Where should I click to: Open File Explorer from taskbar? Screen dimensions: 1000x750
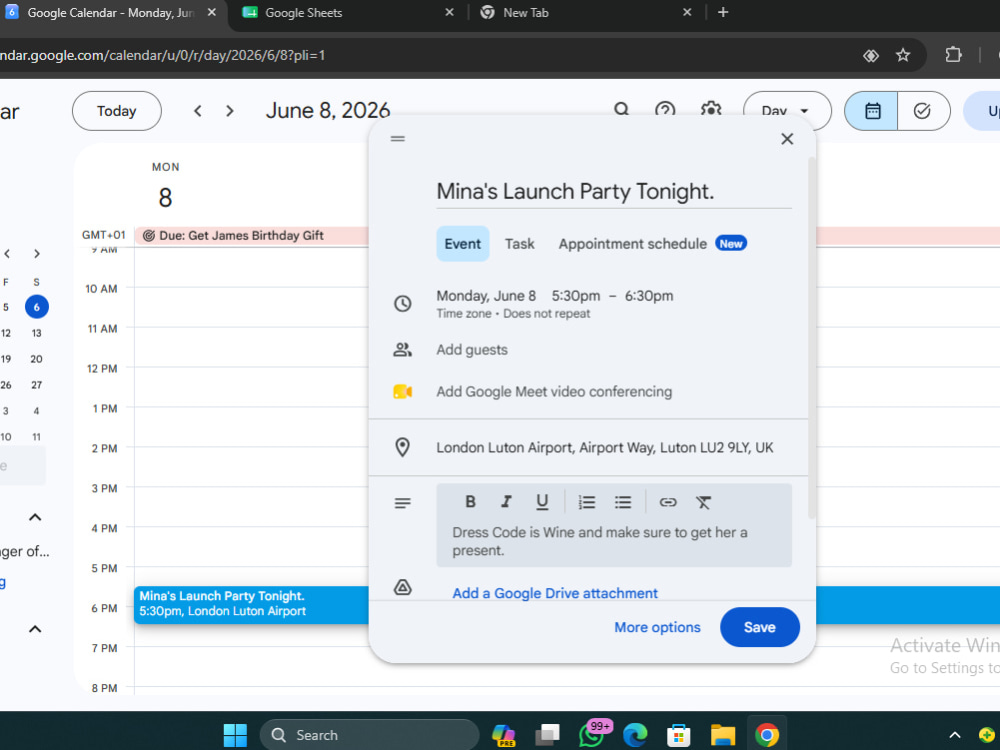tap(723, 735)
